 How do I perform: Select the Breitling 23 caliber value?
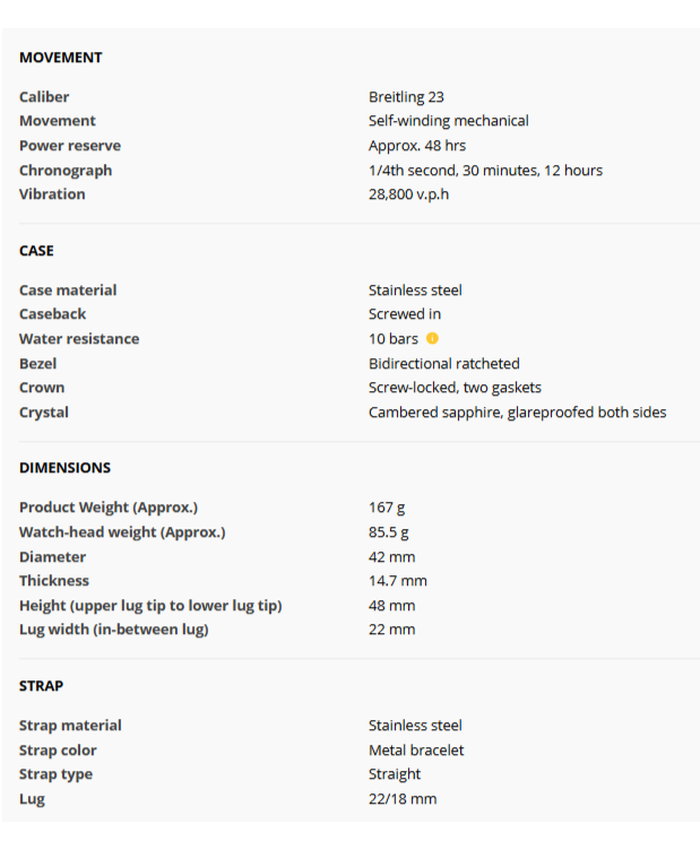click(x=406, y=97)
